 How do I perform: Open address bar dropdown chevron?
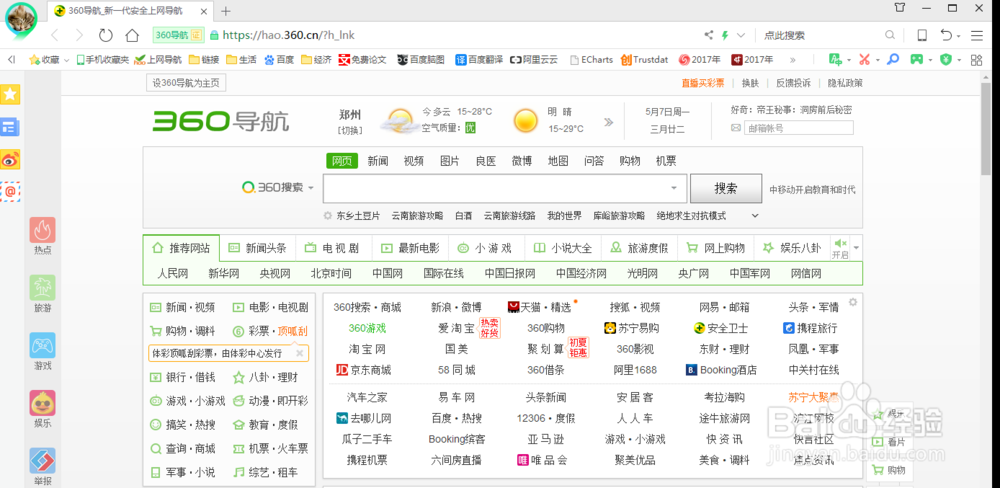(x=741, y=35)
